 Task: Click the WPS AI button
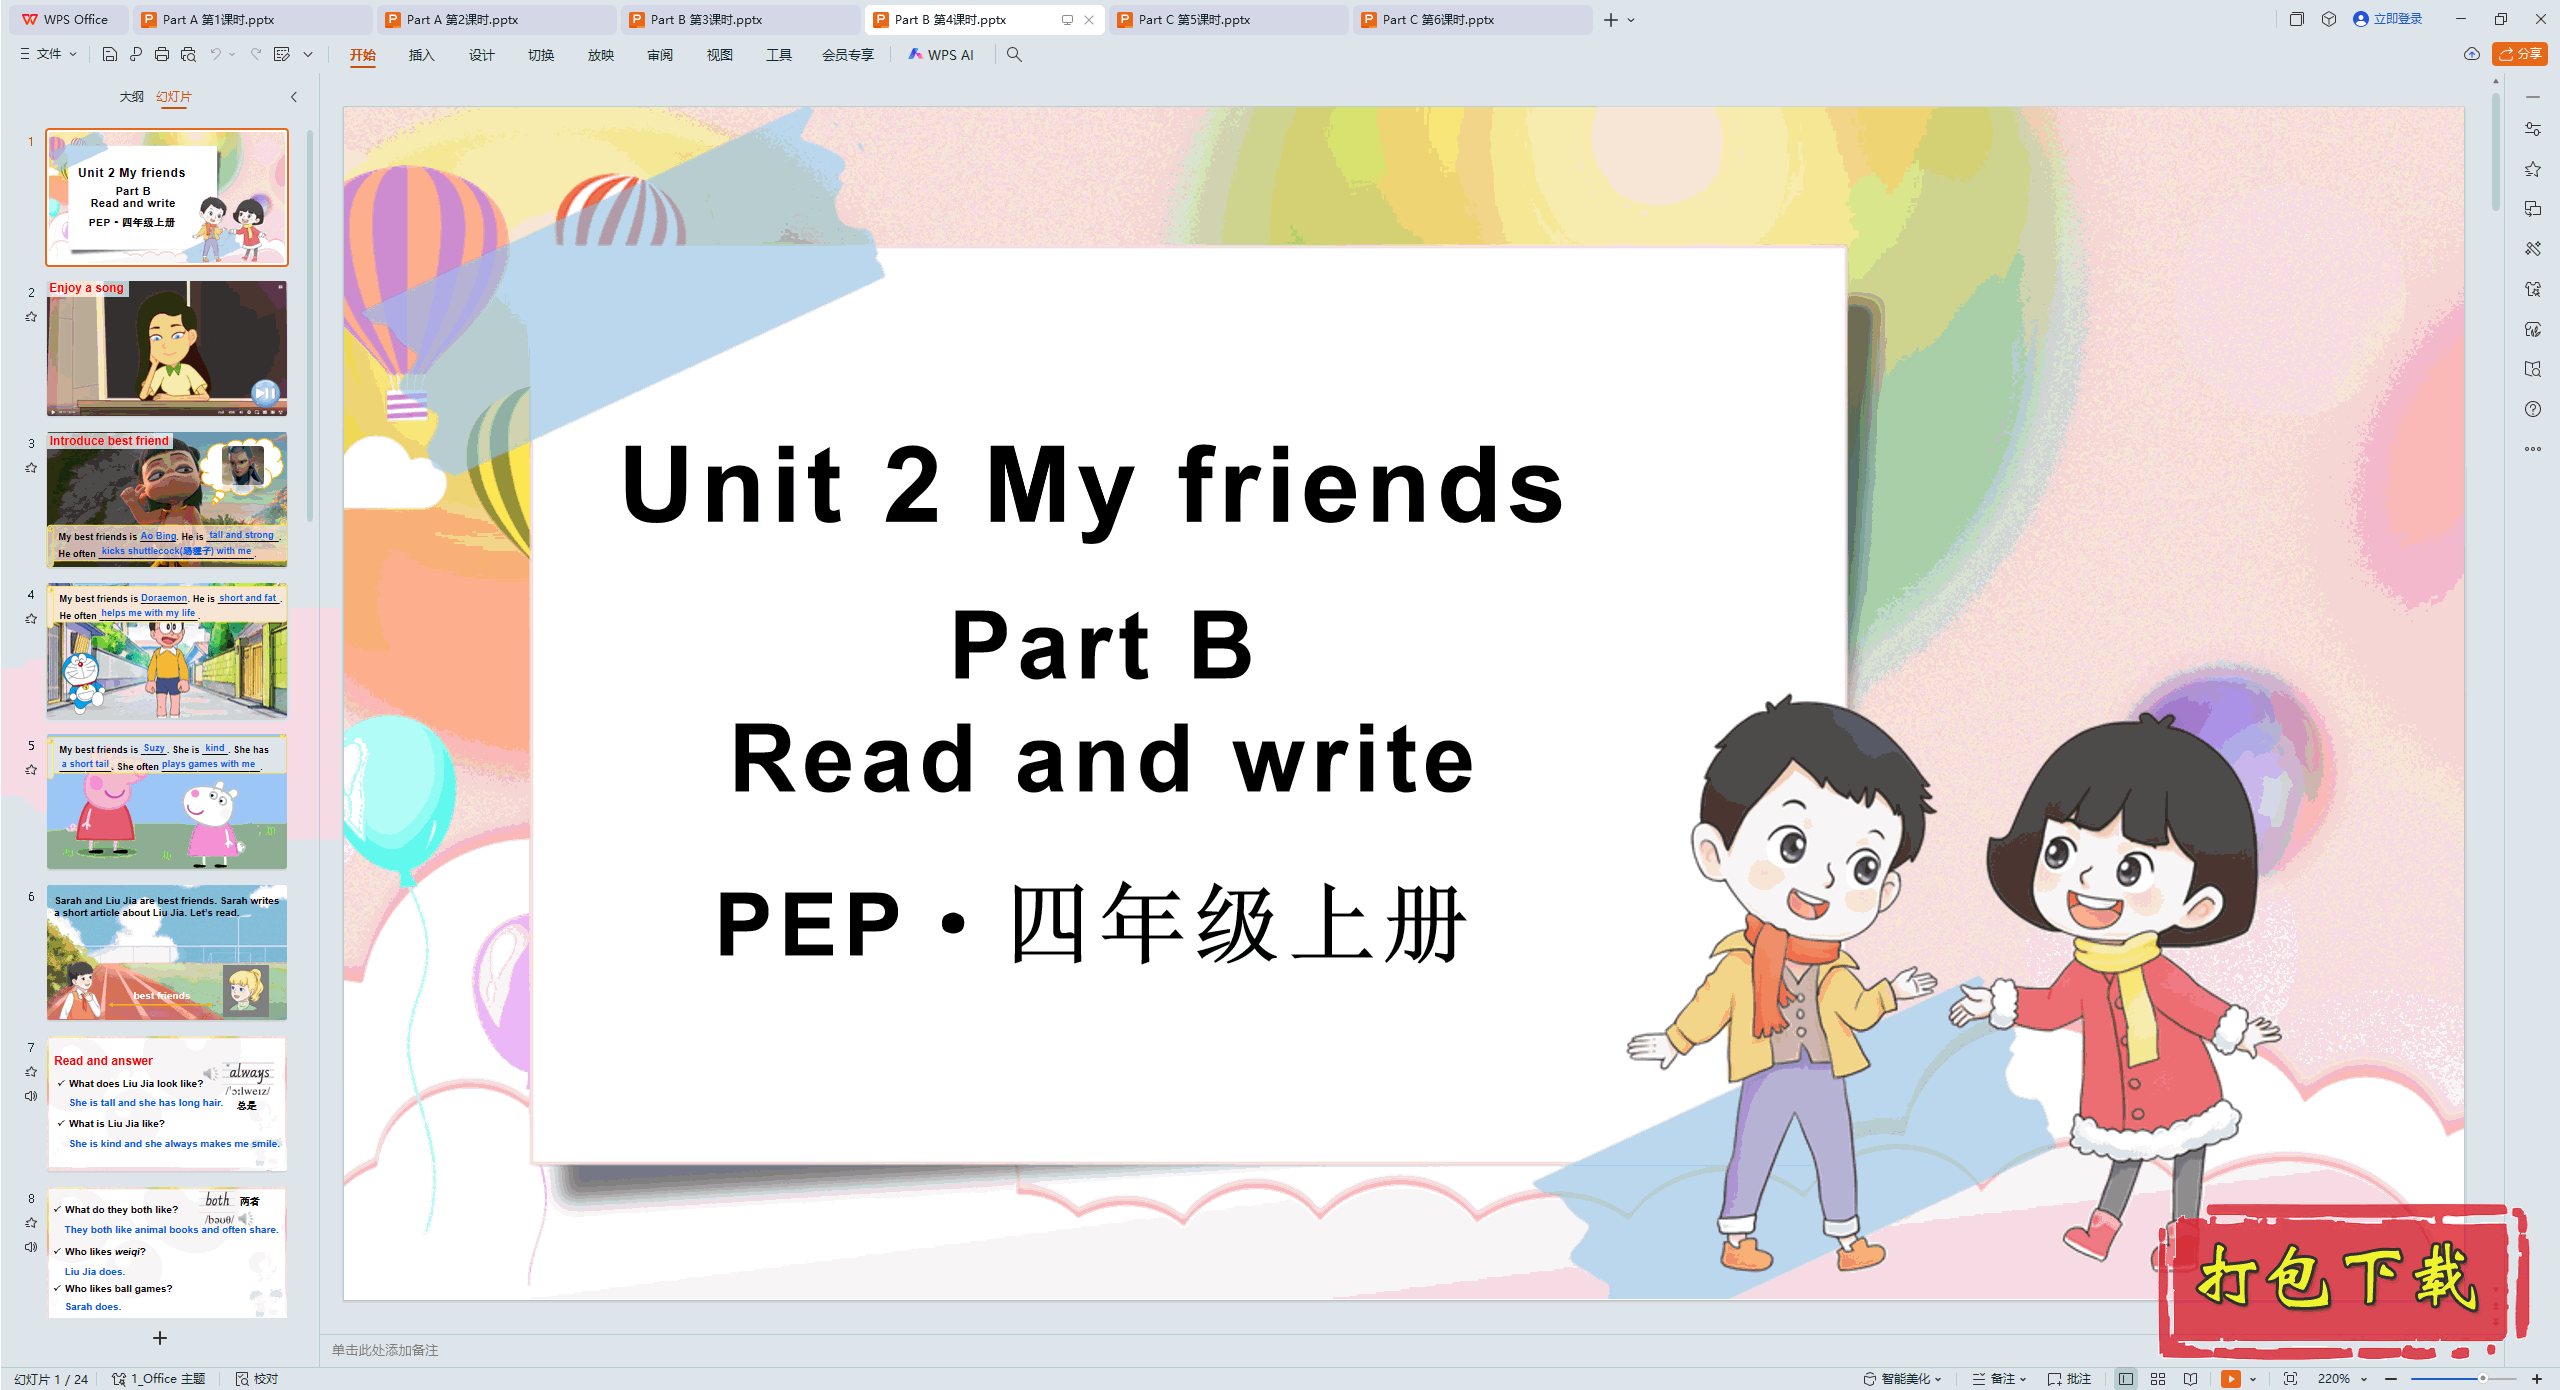[x=941, y=54]
